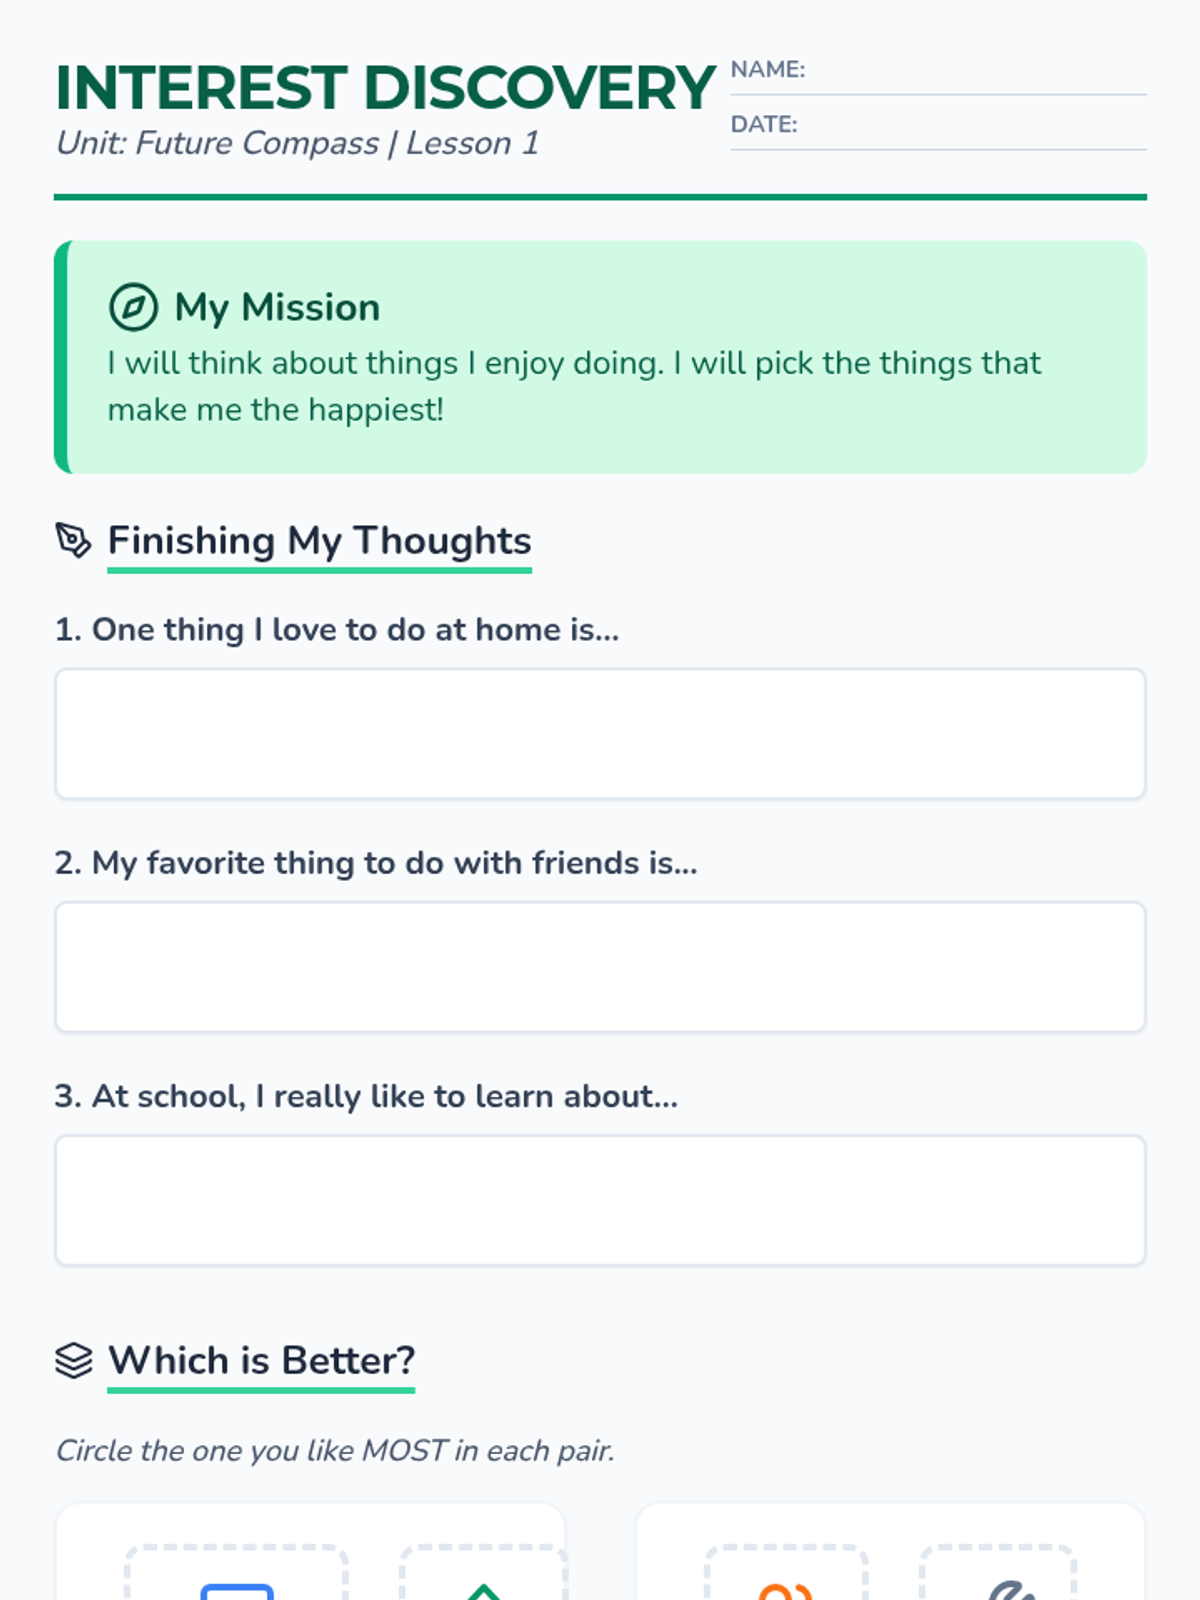The height and width of the screenshot is (1600, 1200).
Task: Select the green icon choice in the first pair
Action: pos(483,1577)
